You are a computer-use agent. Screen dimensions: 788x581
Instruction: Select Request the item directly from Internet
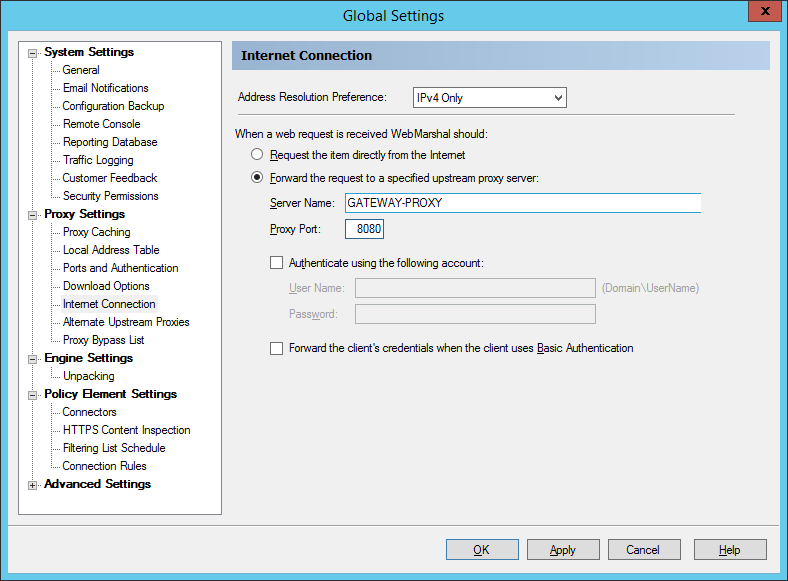pyautogui.click(x=257, y=156)
